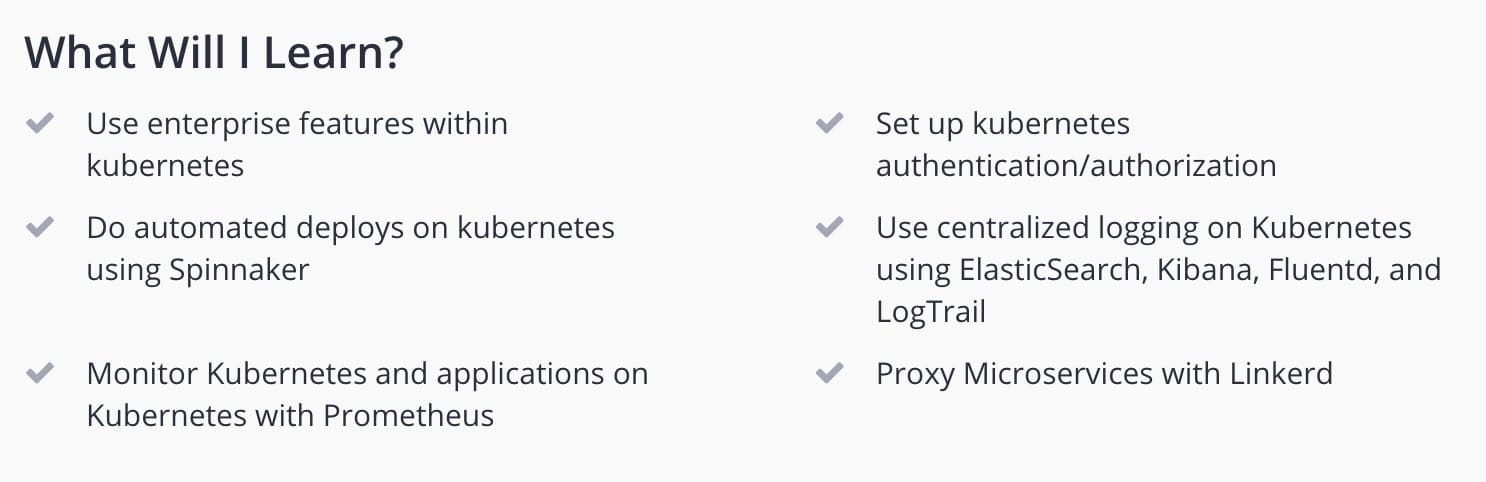Click 'Set up kubernetes' text line
The image size is (1486, 482).
coord(1003,125)
